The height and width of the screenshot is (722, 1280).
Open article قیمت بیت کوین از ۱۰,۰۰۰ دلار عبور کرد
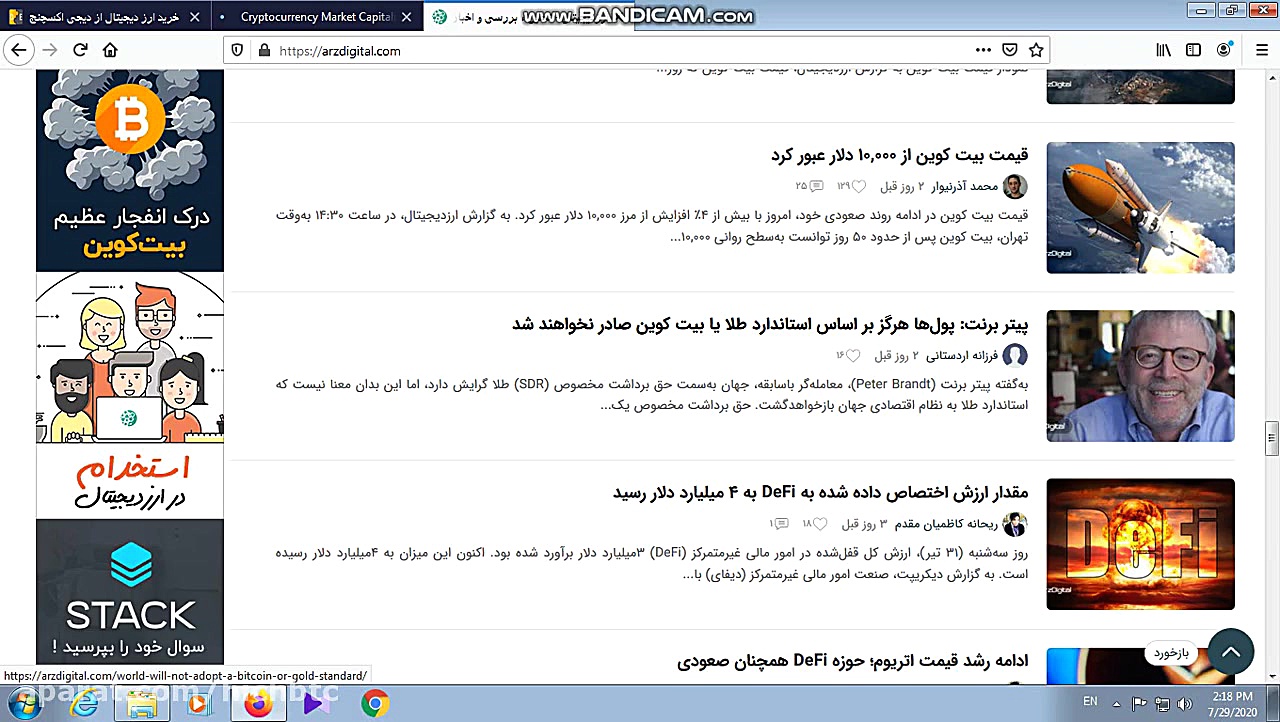(x=899, y=155)
